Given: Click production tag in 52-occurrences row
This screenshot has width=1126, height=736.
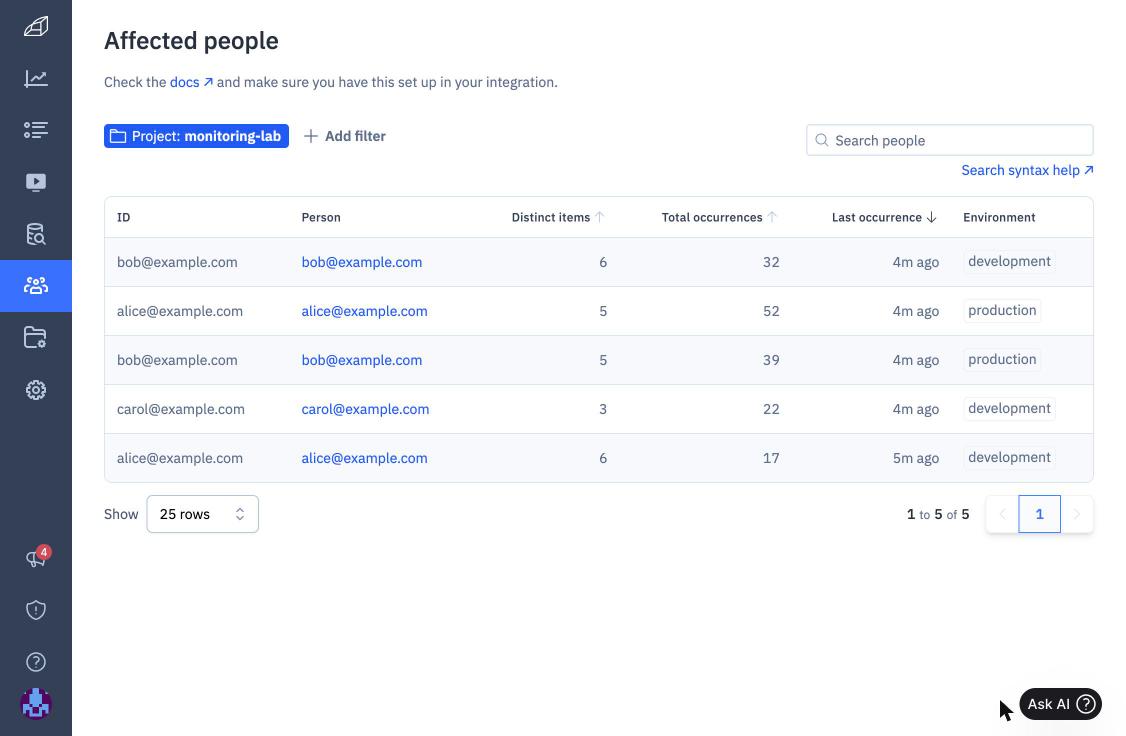Looking at the screenshot, I should click(x=1002, y=310).
